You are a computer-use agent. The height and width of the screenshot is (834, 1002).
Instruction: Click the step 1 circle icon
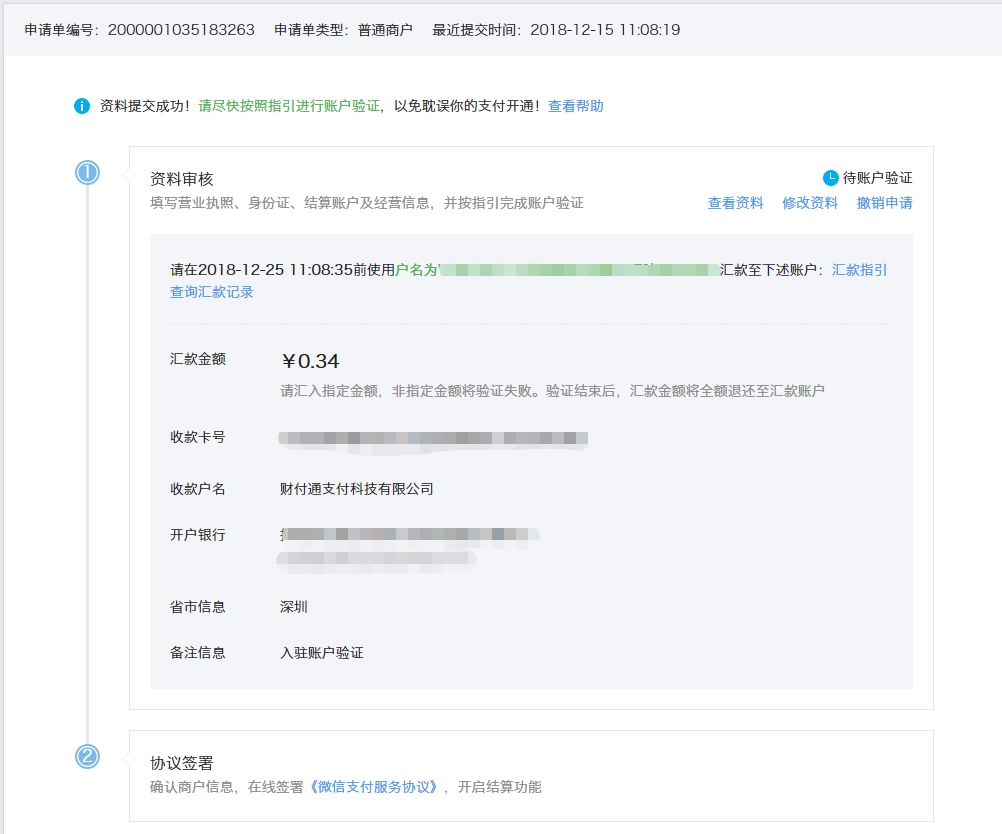click(88, 173)
